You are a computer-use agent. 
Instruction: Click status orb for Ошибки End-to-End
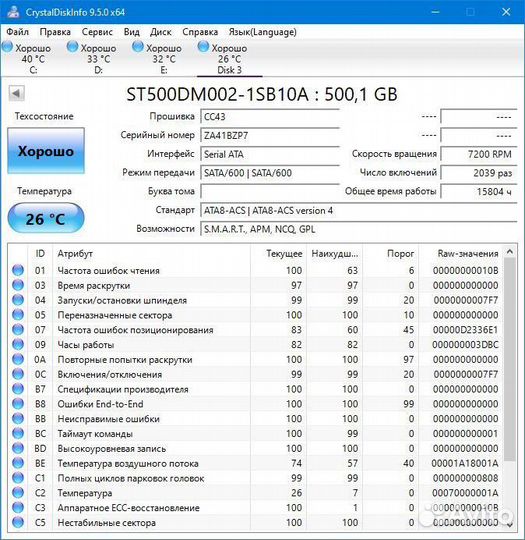(x=18, y=403)
